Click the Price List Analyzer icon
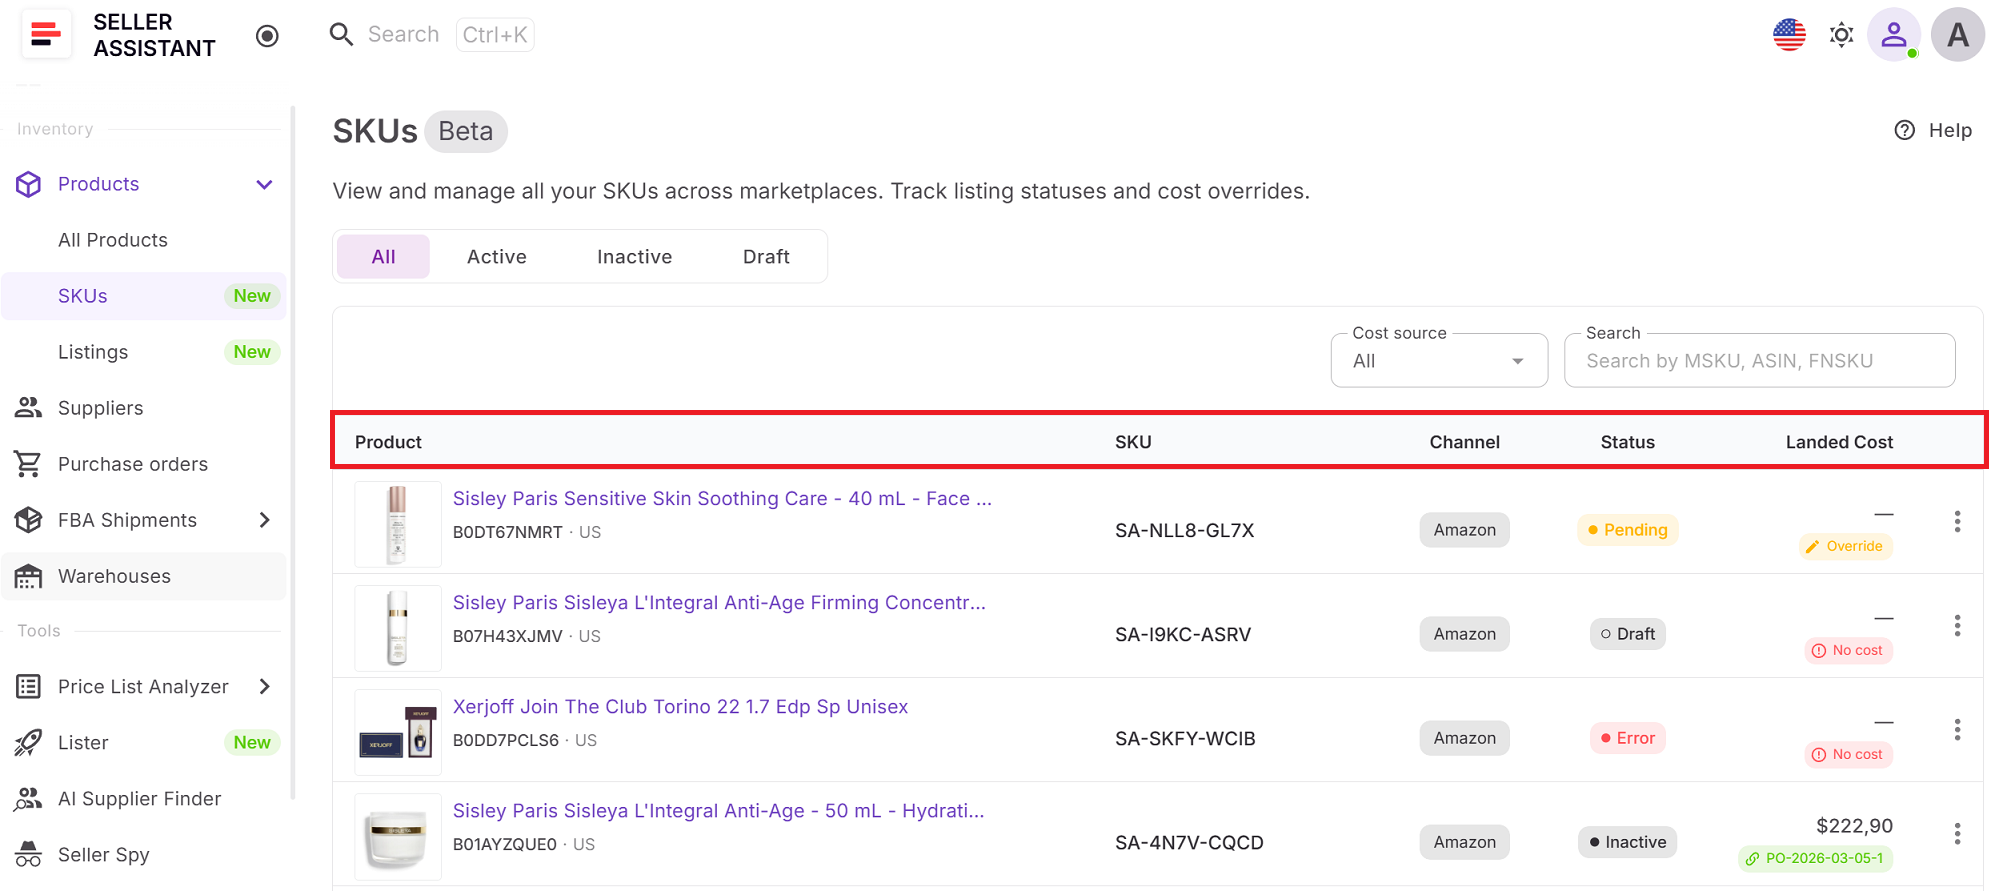Viewport: 1991px width, 891px height. click(x=28, y=687)
